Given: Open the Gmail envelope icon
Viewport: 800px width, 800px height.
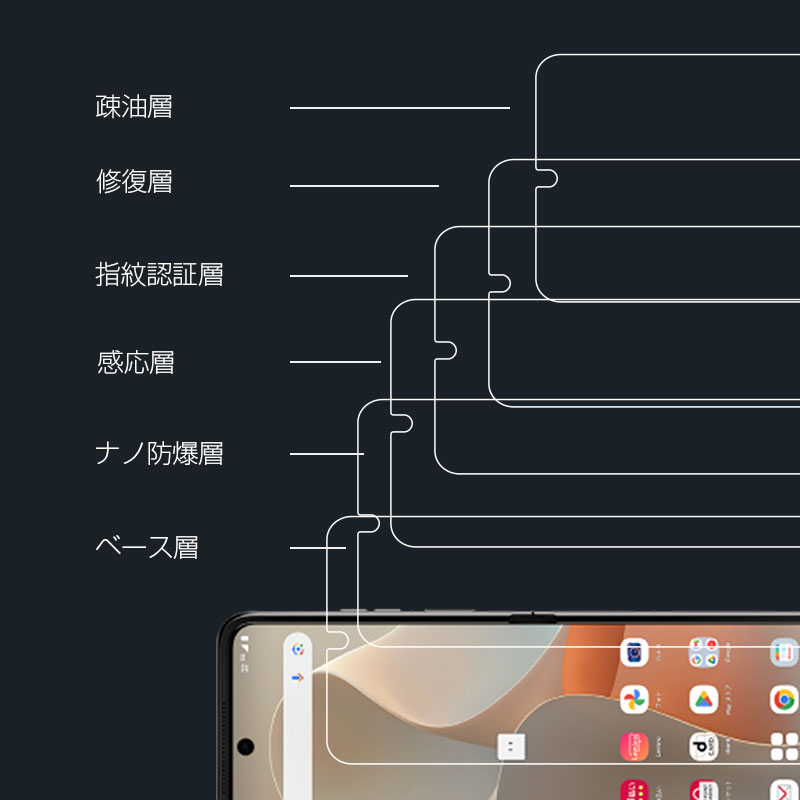Looking at the screenshot, I should click(784, 790).
